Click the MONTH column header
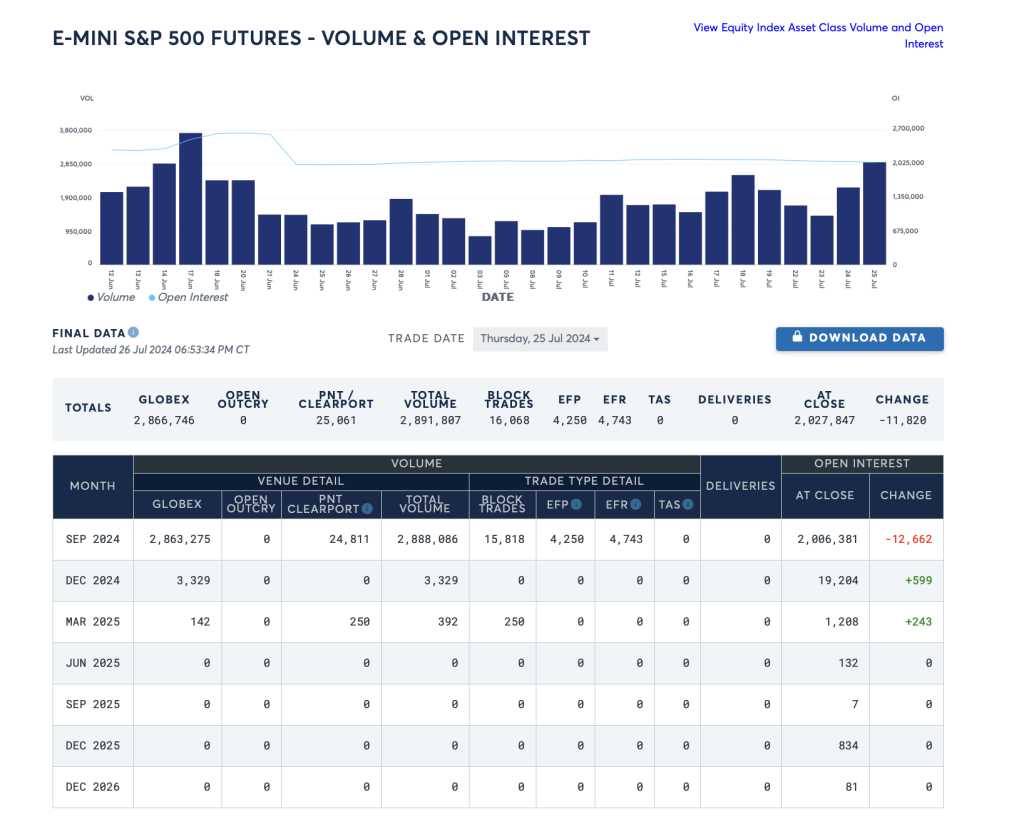This screenshot has width=1024, height=827. [x=93, y=486]
